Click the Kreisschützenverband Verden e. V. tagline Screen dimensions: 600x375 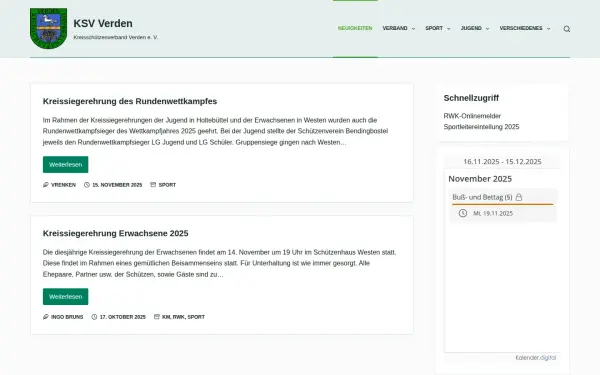[116, 38]
